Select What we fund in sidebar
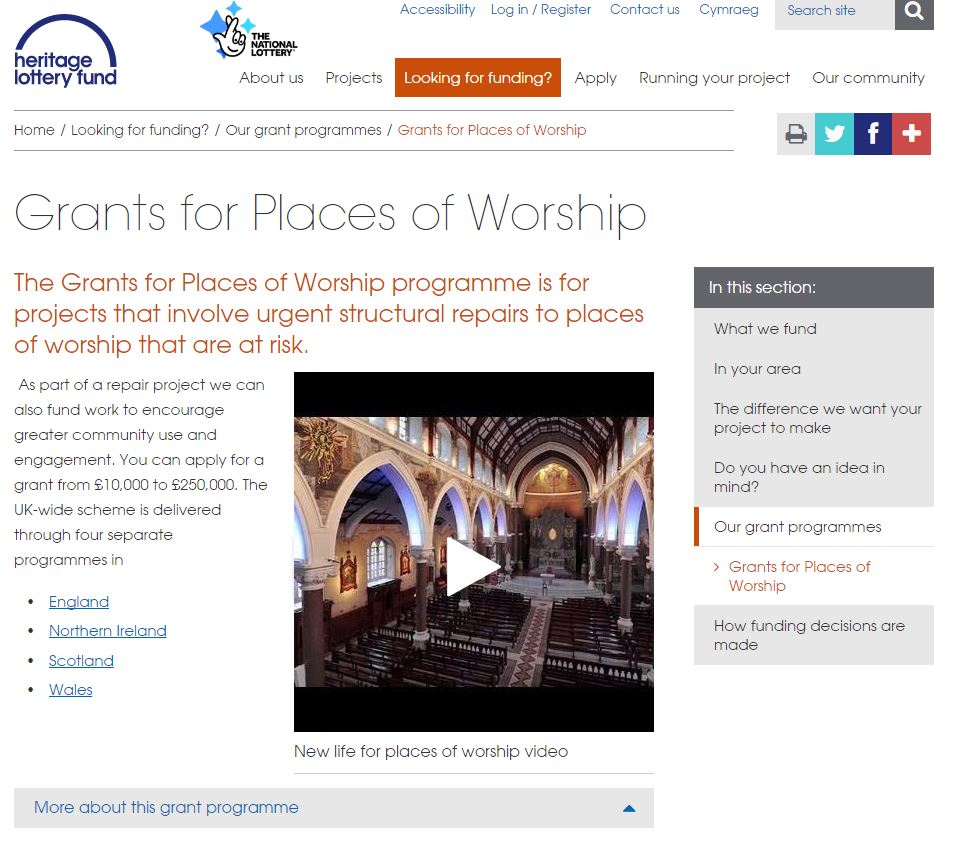965x847 pixels. (x=765, y=329)
